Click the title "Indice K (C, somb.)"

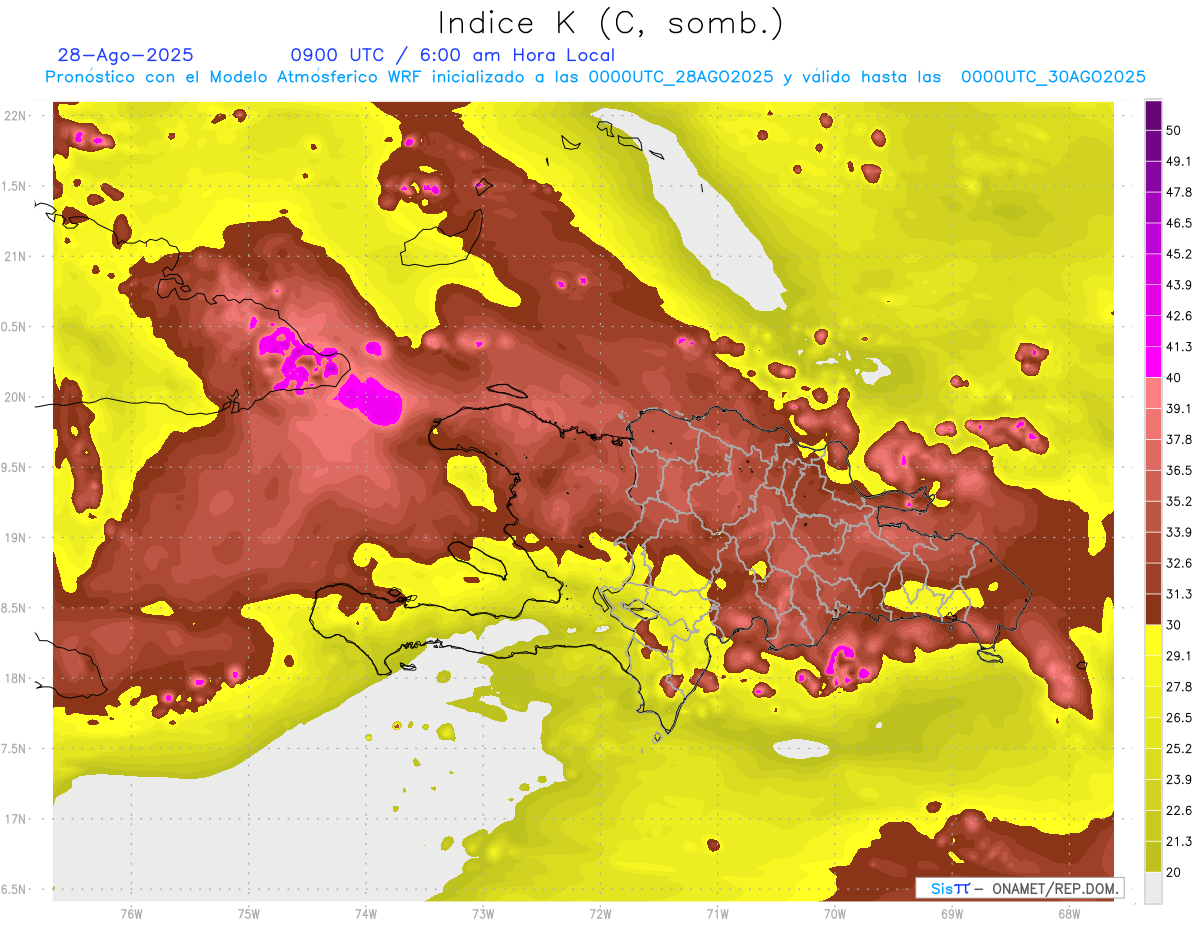click(610, 23)
